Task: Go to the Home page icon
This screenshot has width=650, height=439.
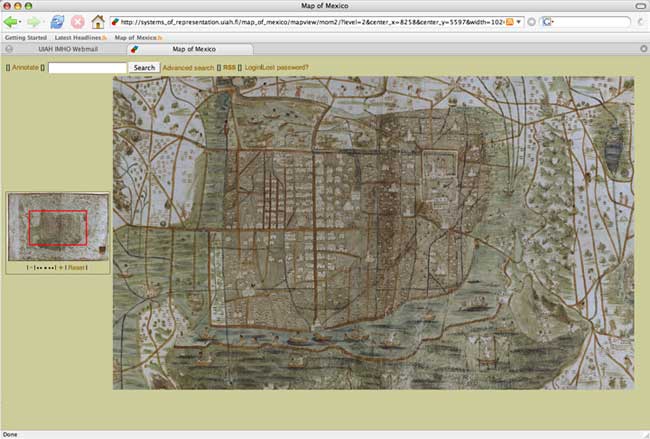Action: tap(98, 22)
